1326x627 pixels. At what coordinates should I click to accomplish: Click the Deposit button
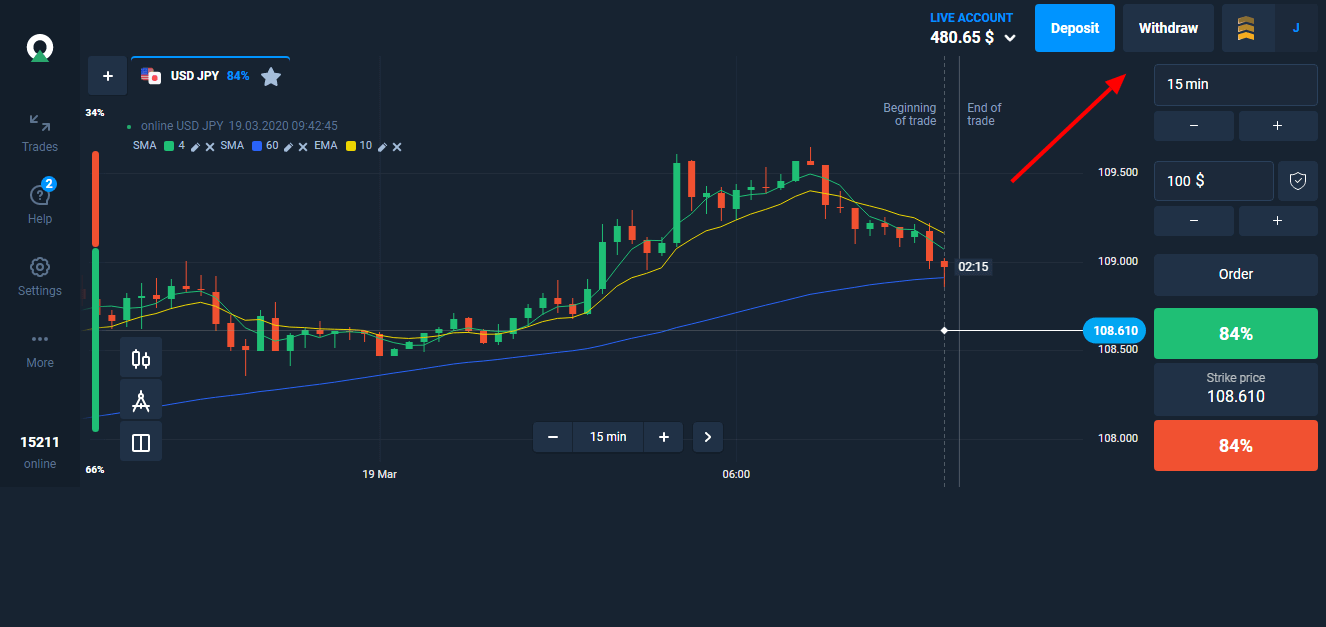point(1074,28)
